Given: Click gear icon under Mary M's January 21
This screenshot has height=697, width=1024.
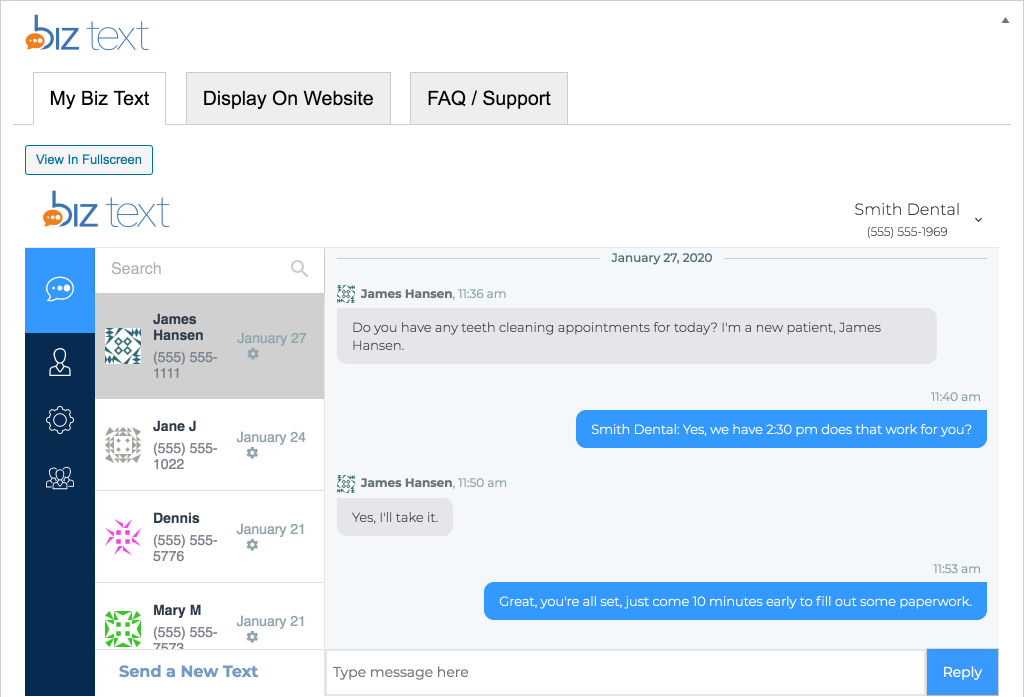Looking at the screenshot, I should (x=252, y=637).
